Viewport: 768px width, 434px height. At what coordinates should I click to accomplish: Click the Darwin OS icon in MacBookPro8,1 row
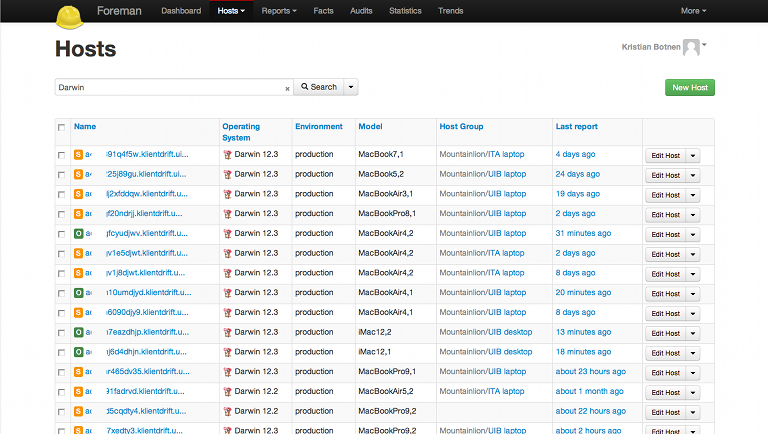coord(227,214)
